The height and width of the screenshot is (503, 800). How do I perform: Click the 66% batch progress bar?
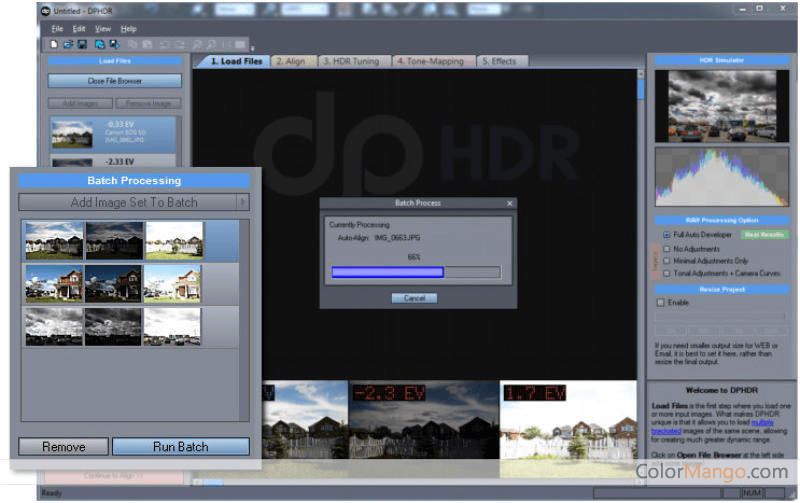pos(416,272)
